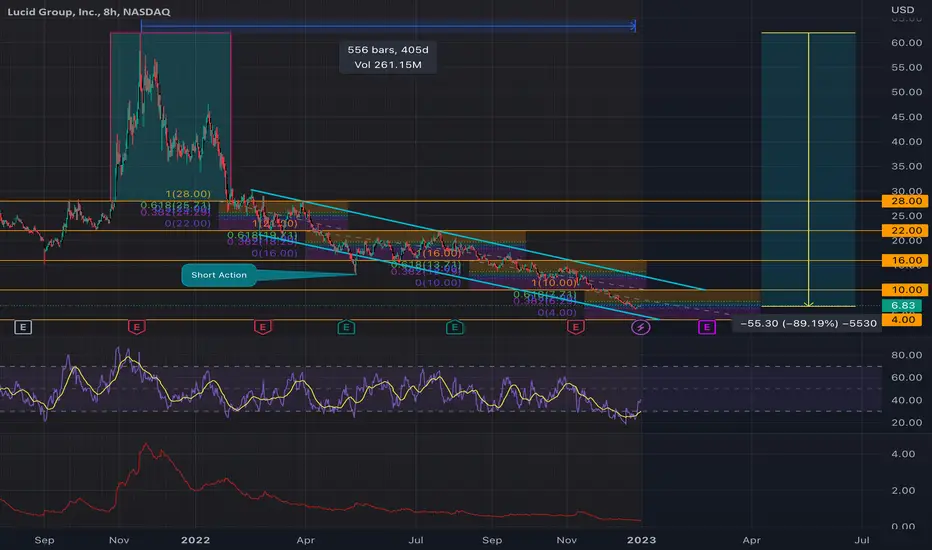
Task: Click the 1(10.00) Fibonacci level label
Action: coord(554,283)
